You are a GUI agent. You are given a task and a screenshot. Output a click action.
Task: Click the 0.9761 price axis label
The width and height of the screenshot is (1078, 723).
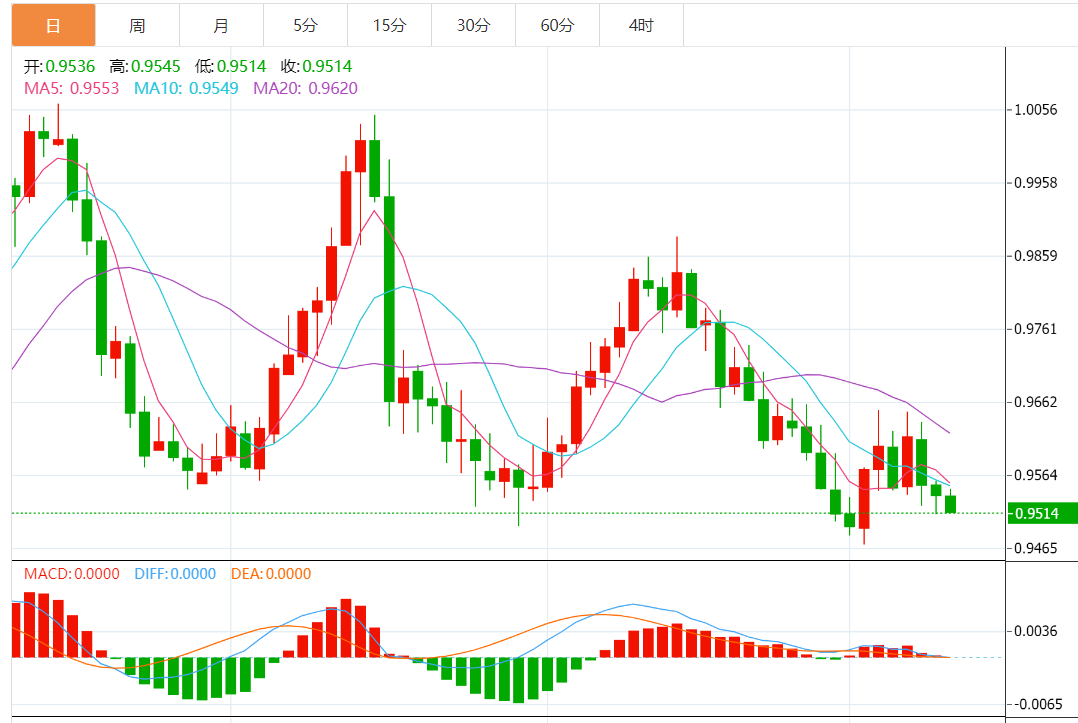pos(1036,329)
